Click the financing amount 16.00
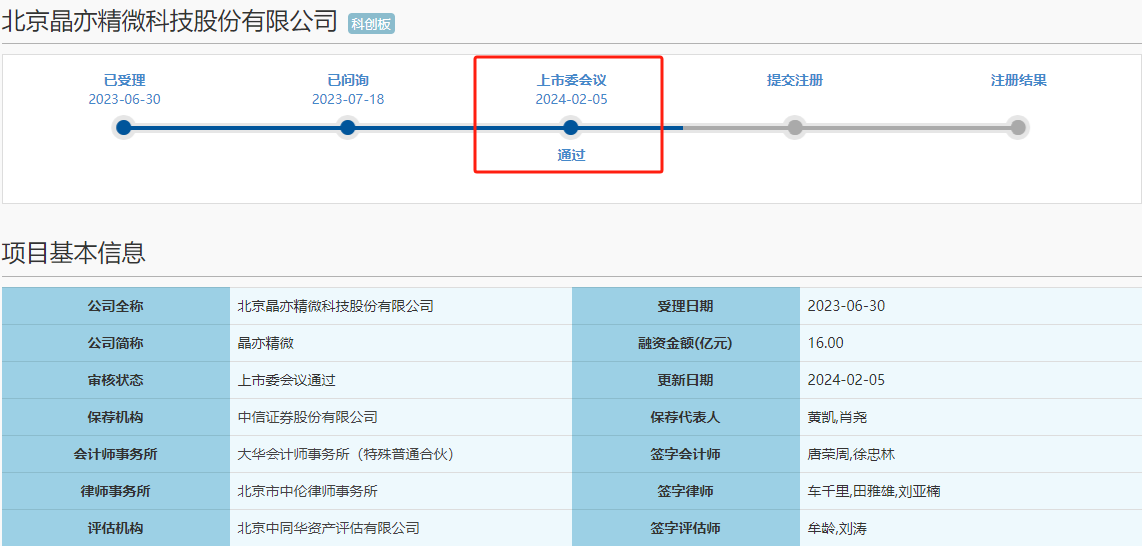Image resolution: width=1142 pixels, height=546 pixels. click(x=826, y=343)
